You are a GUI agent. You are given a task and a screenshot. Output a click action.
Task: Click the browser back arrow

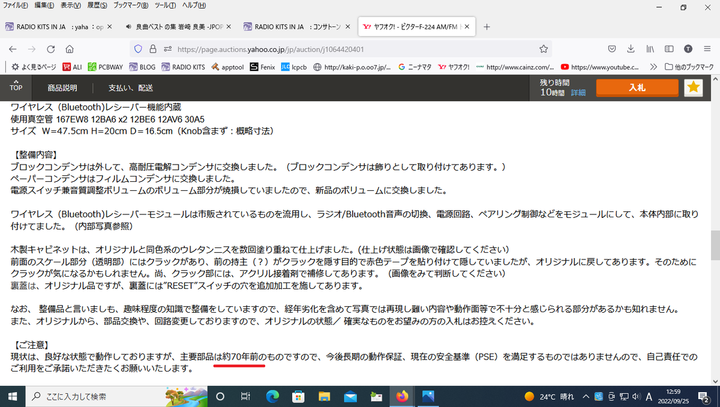coord(13,48)
